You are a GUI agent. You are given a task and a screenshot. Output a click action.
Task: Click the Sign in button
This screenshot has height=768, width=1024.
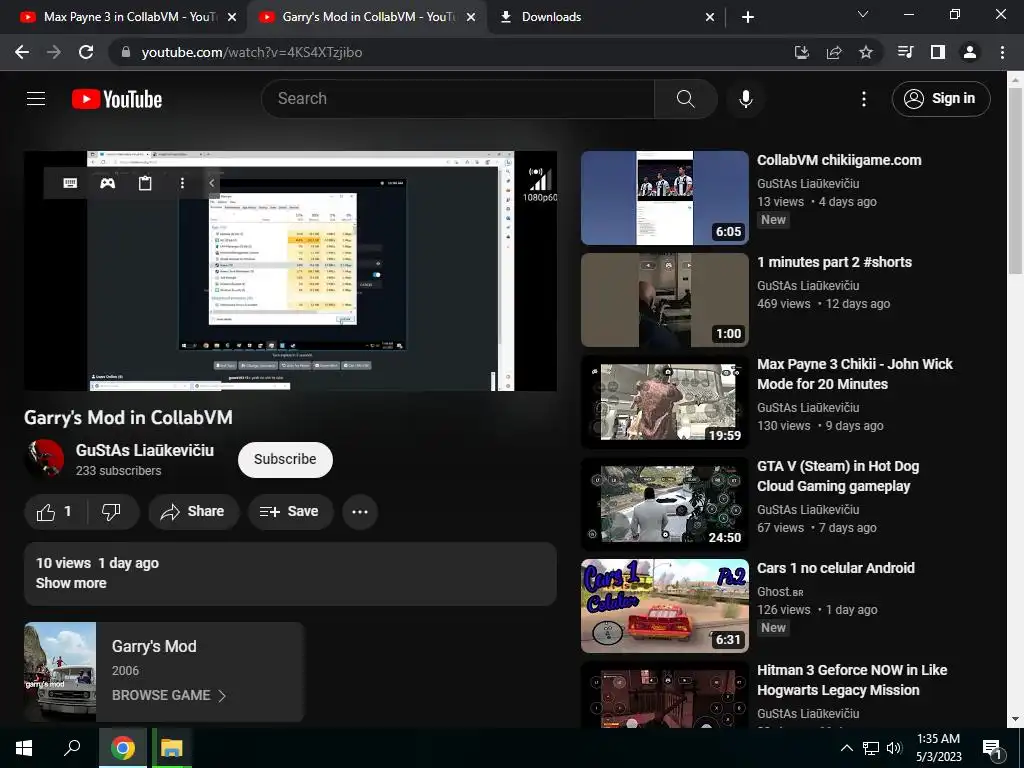(941, 99)
